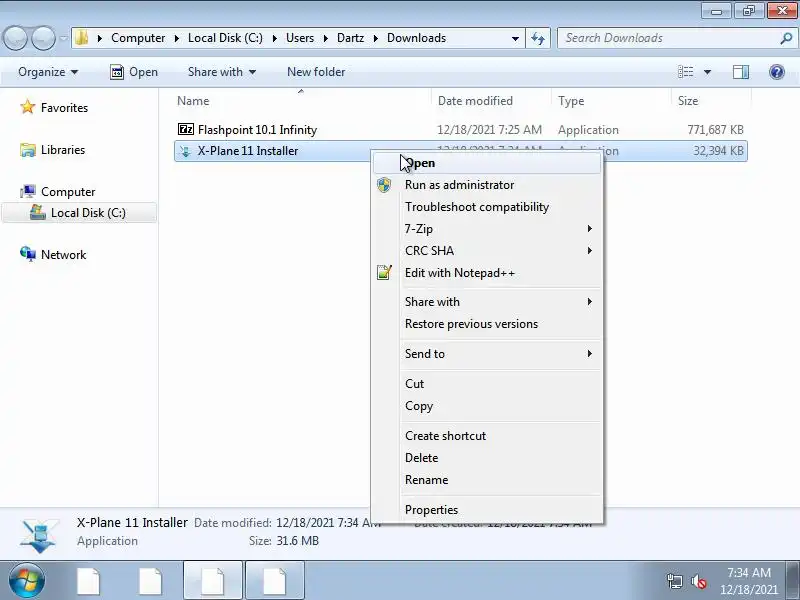This screenshot has height=600, width=800.
Task: Click the Libraries folder icon
Action: coord(28,149)
